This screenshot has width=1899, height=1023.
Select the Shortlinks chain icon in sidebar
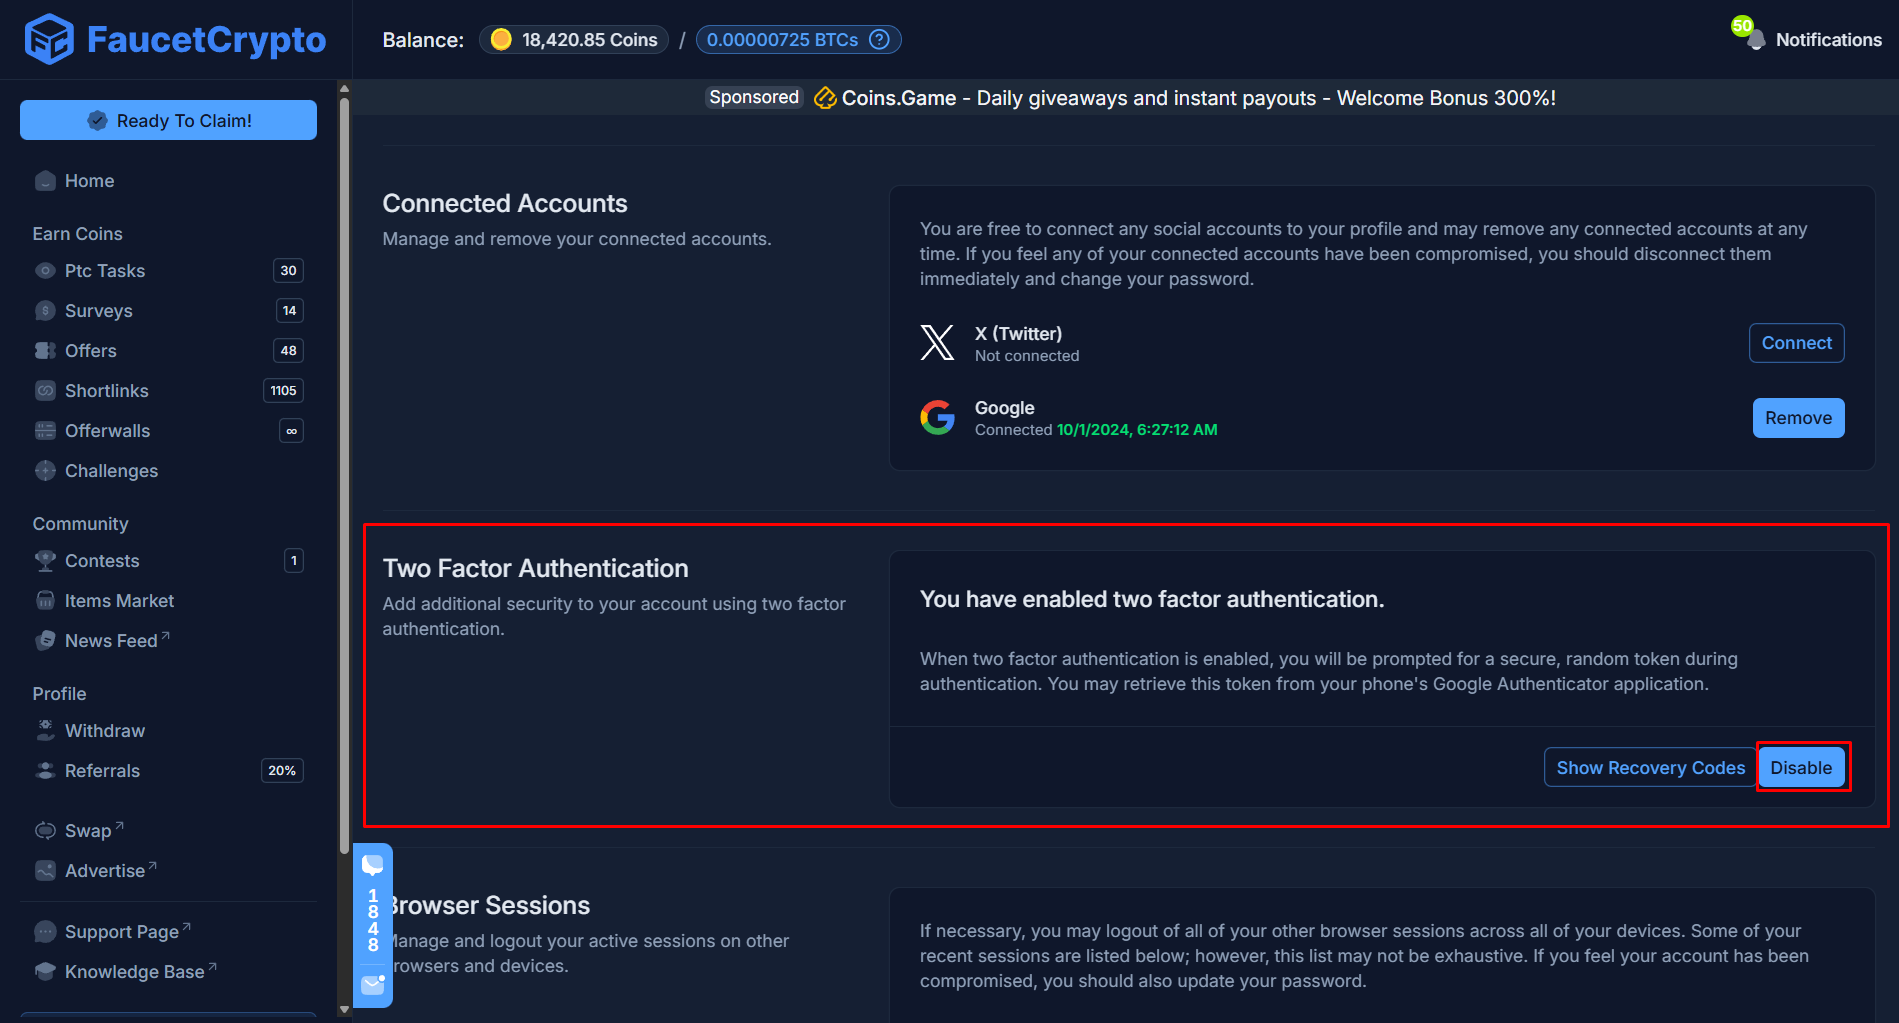coord(45,390)
